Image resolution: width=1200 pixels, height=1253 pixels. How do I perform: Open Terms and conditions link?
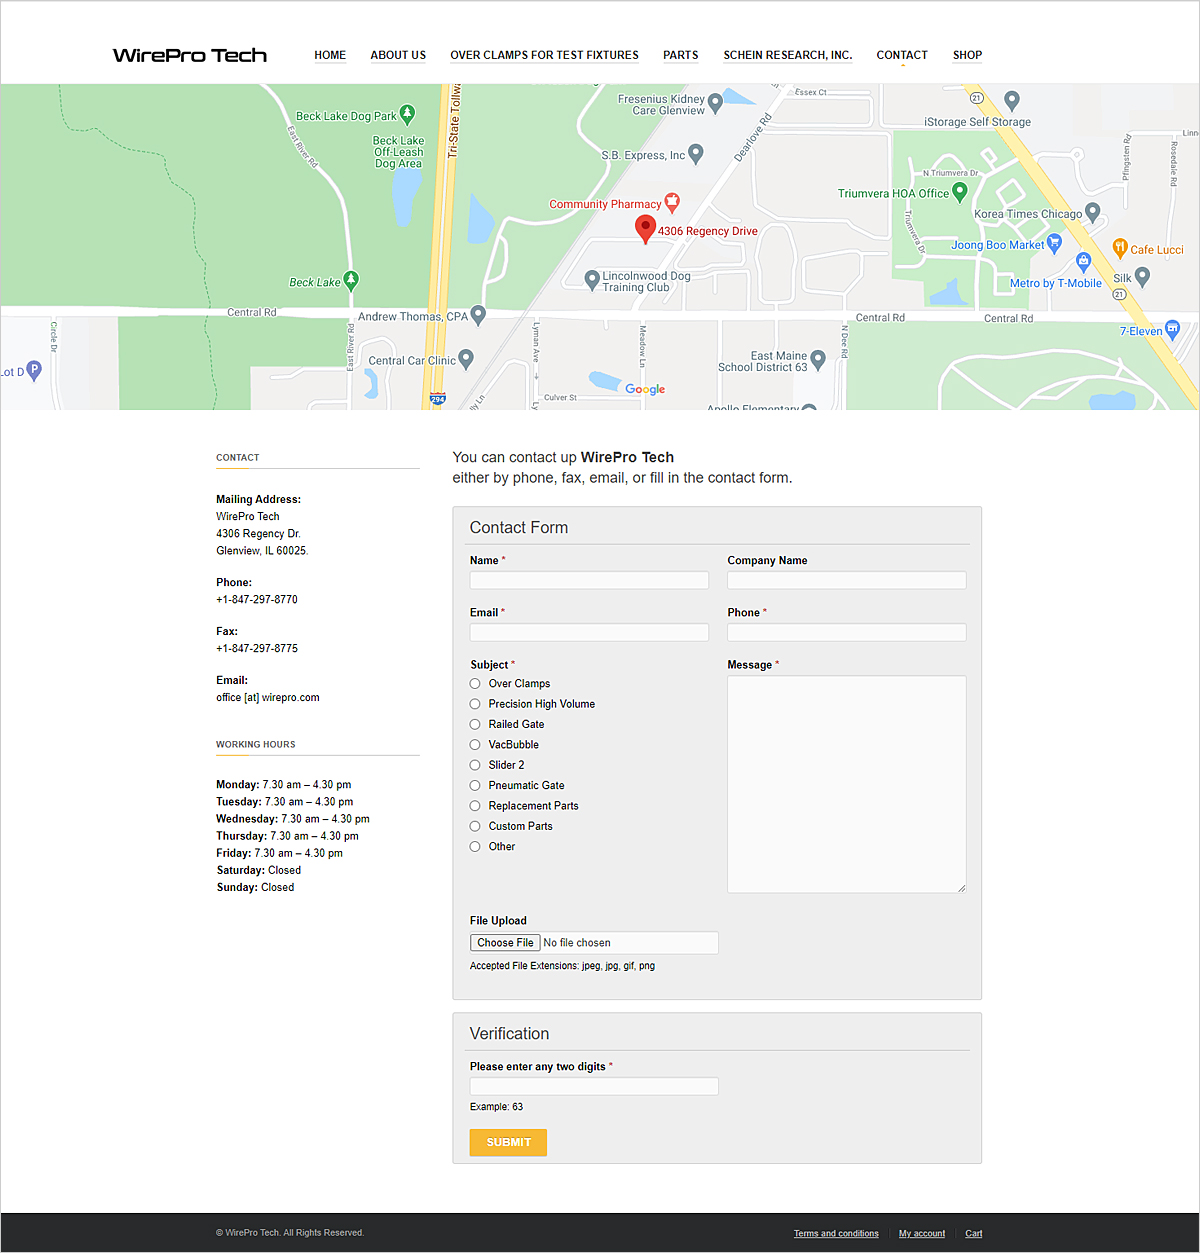click(836, 1233)
